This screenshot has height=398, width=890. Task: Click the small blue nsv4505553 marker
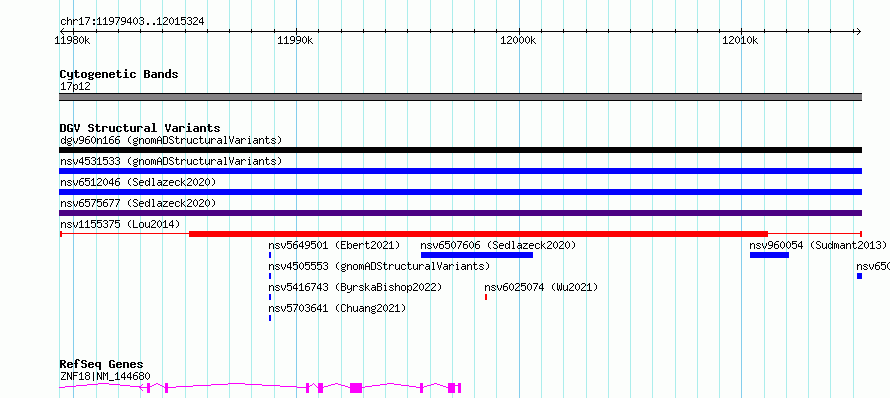pyautogui.click(x=270, y=276)
